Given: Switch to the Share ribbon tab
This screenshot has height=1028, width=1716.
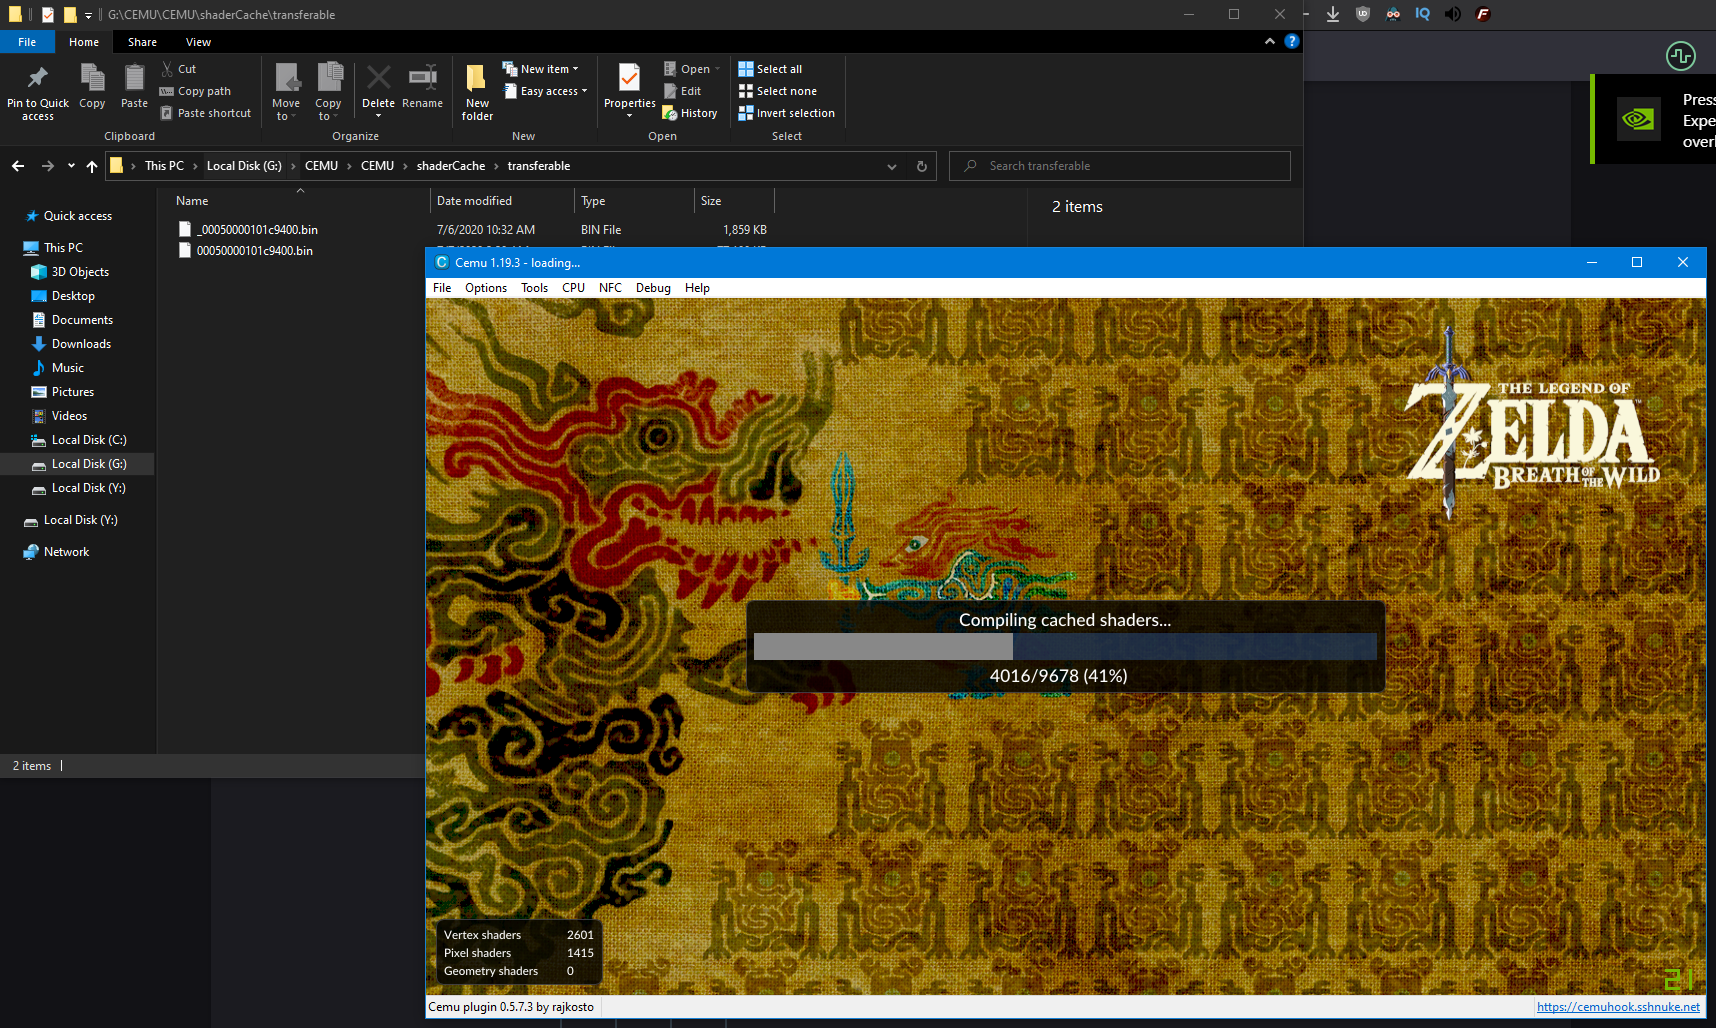Looking at the screenshot, I should point(142,42).
